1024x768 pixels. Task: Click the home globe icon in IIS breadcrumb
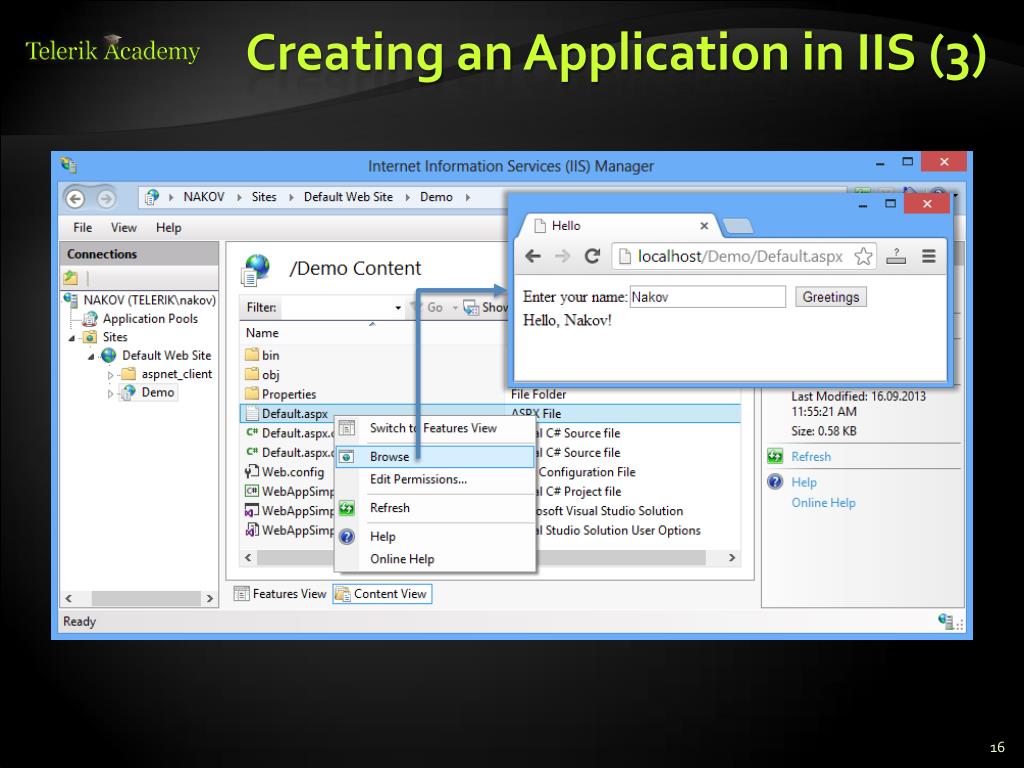[x=152, y=197]
